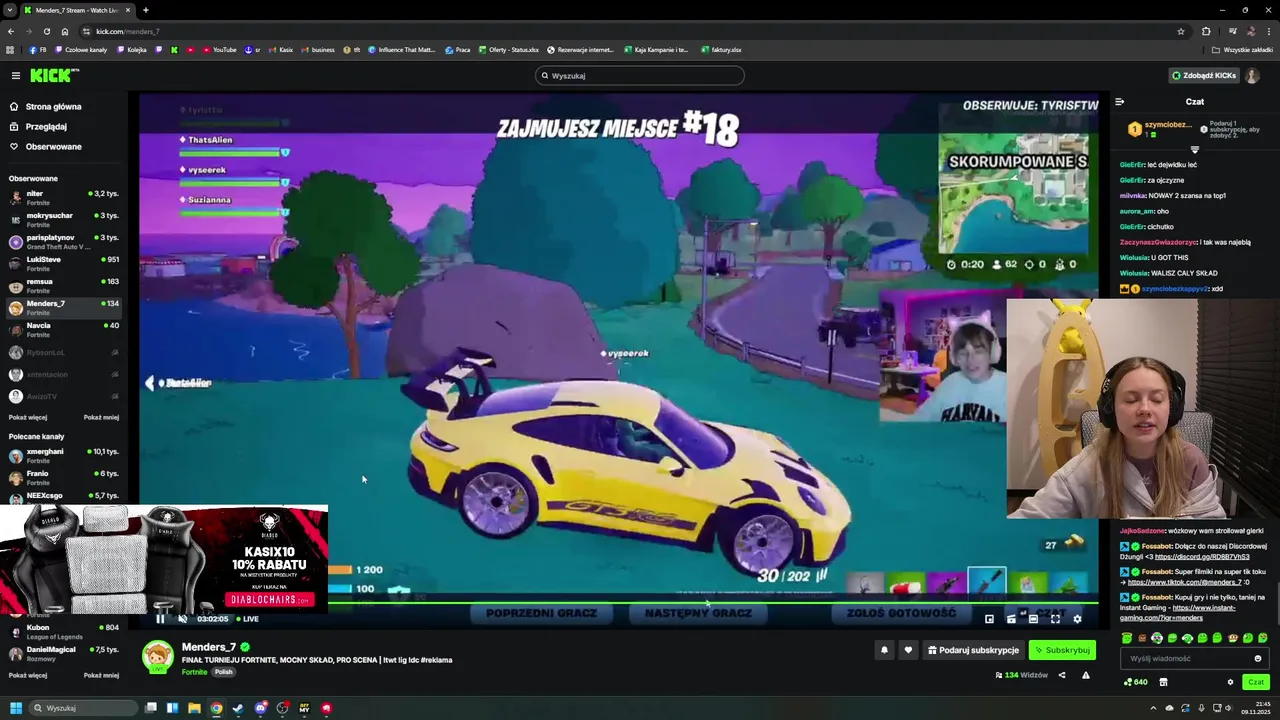
Task: Open the niter channel in sidebar
Action: click(x=64, y=197)
